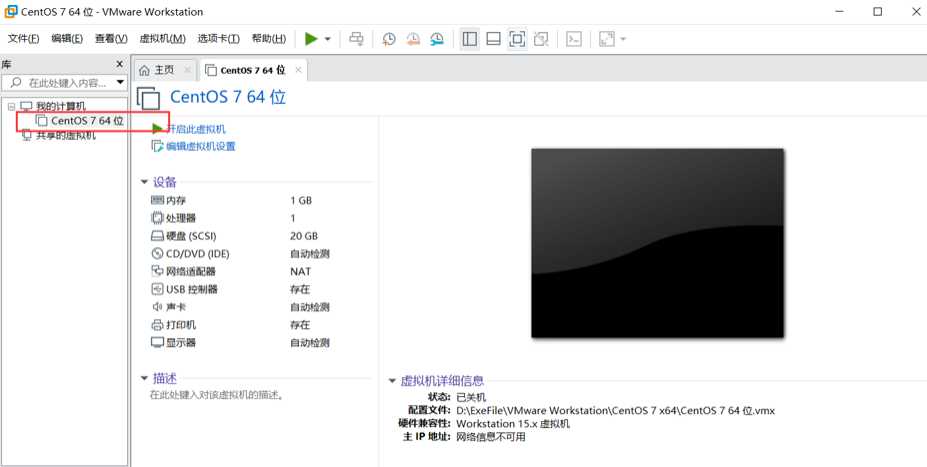Click the VMware icon in title bar
Image resolution: width=927 pixels, height=467 pixels.
(x=11, y=11)
